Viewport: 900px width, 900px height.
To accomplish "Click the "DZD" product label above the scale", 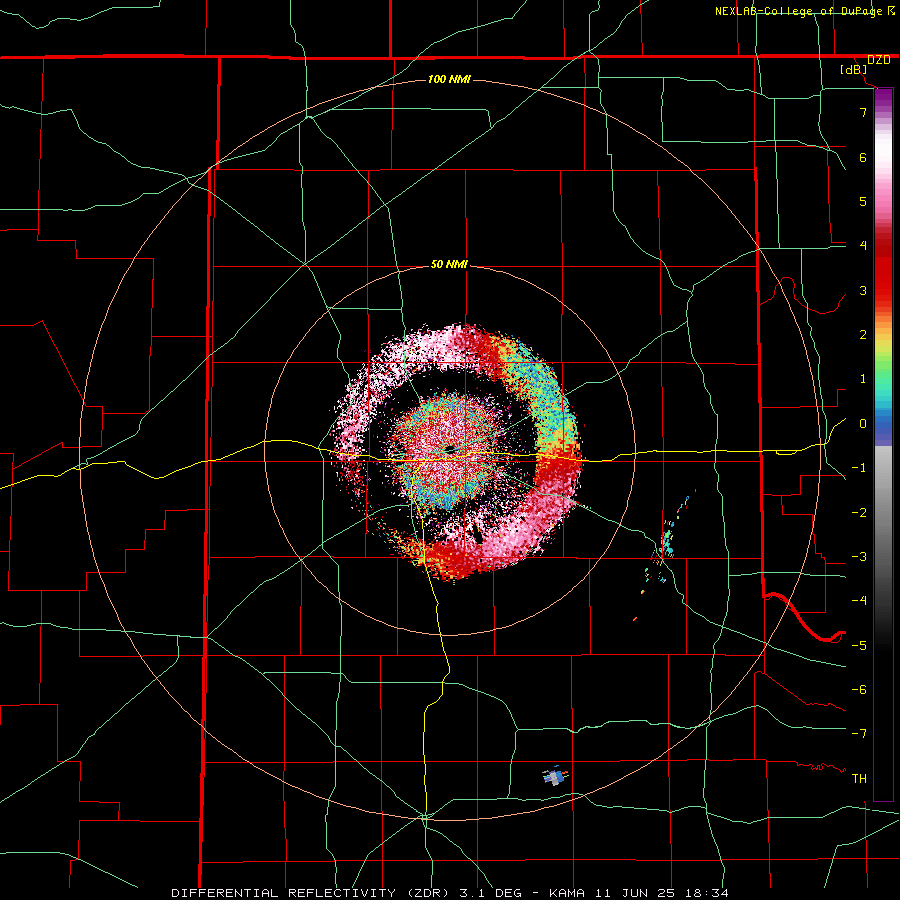I will pyautogui.click(x=878, y=60).
